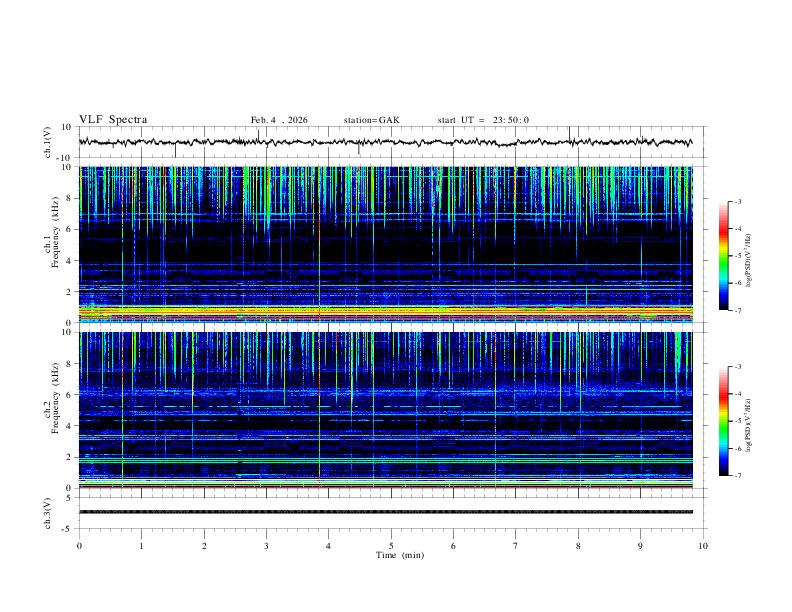Click the ch.2 frequency axis "8" tick label

68,364
